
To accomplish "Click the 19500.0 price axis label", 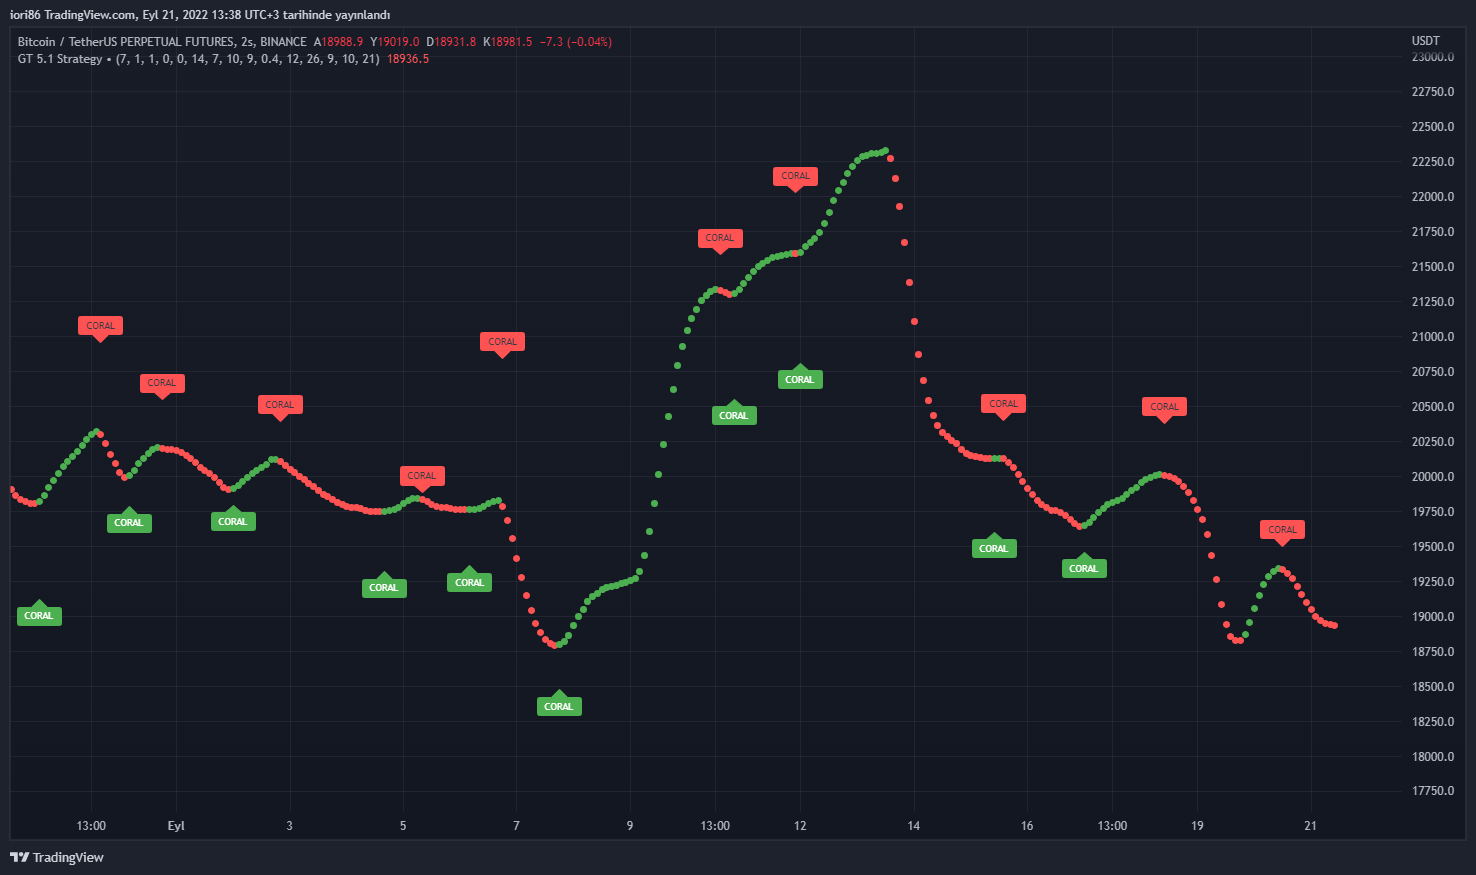I will point(1433,547).
